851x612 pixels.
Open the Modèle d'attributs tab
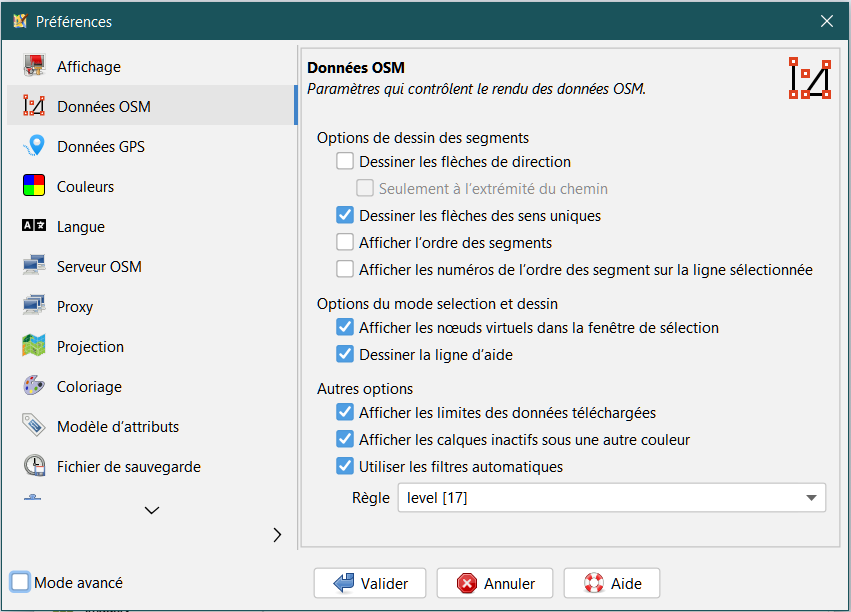pyautogui.click(x=117, y=427)
